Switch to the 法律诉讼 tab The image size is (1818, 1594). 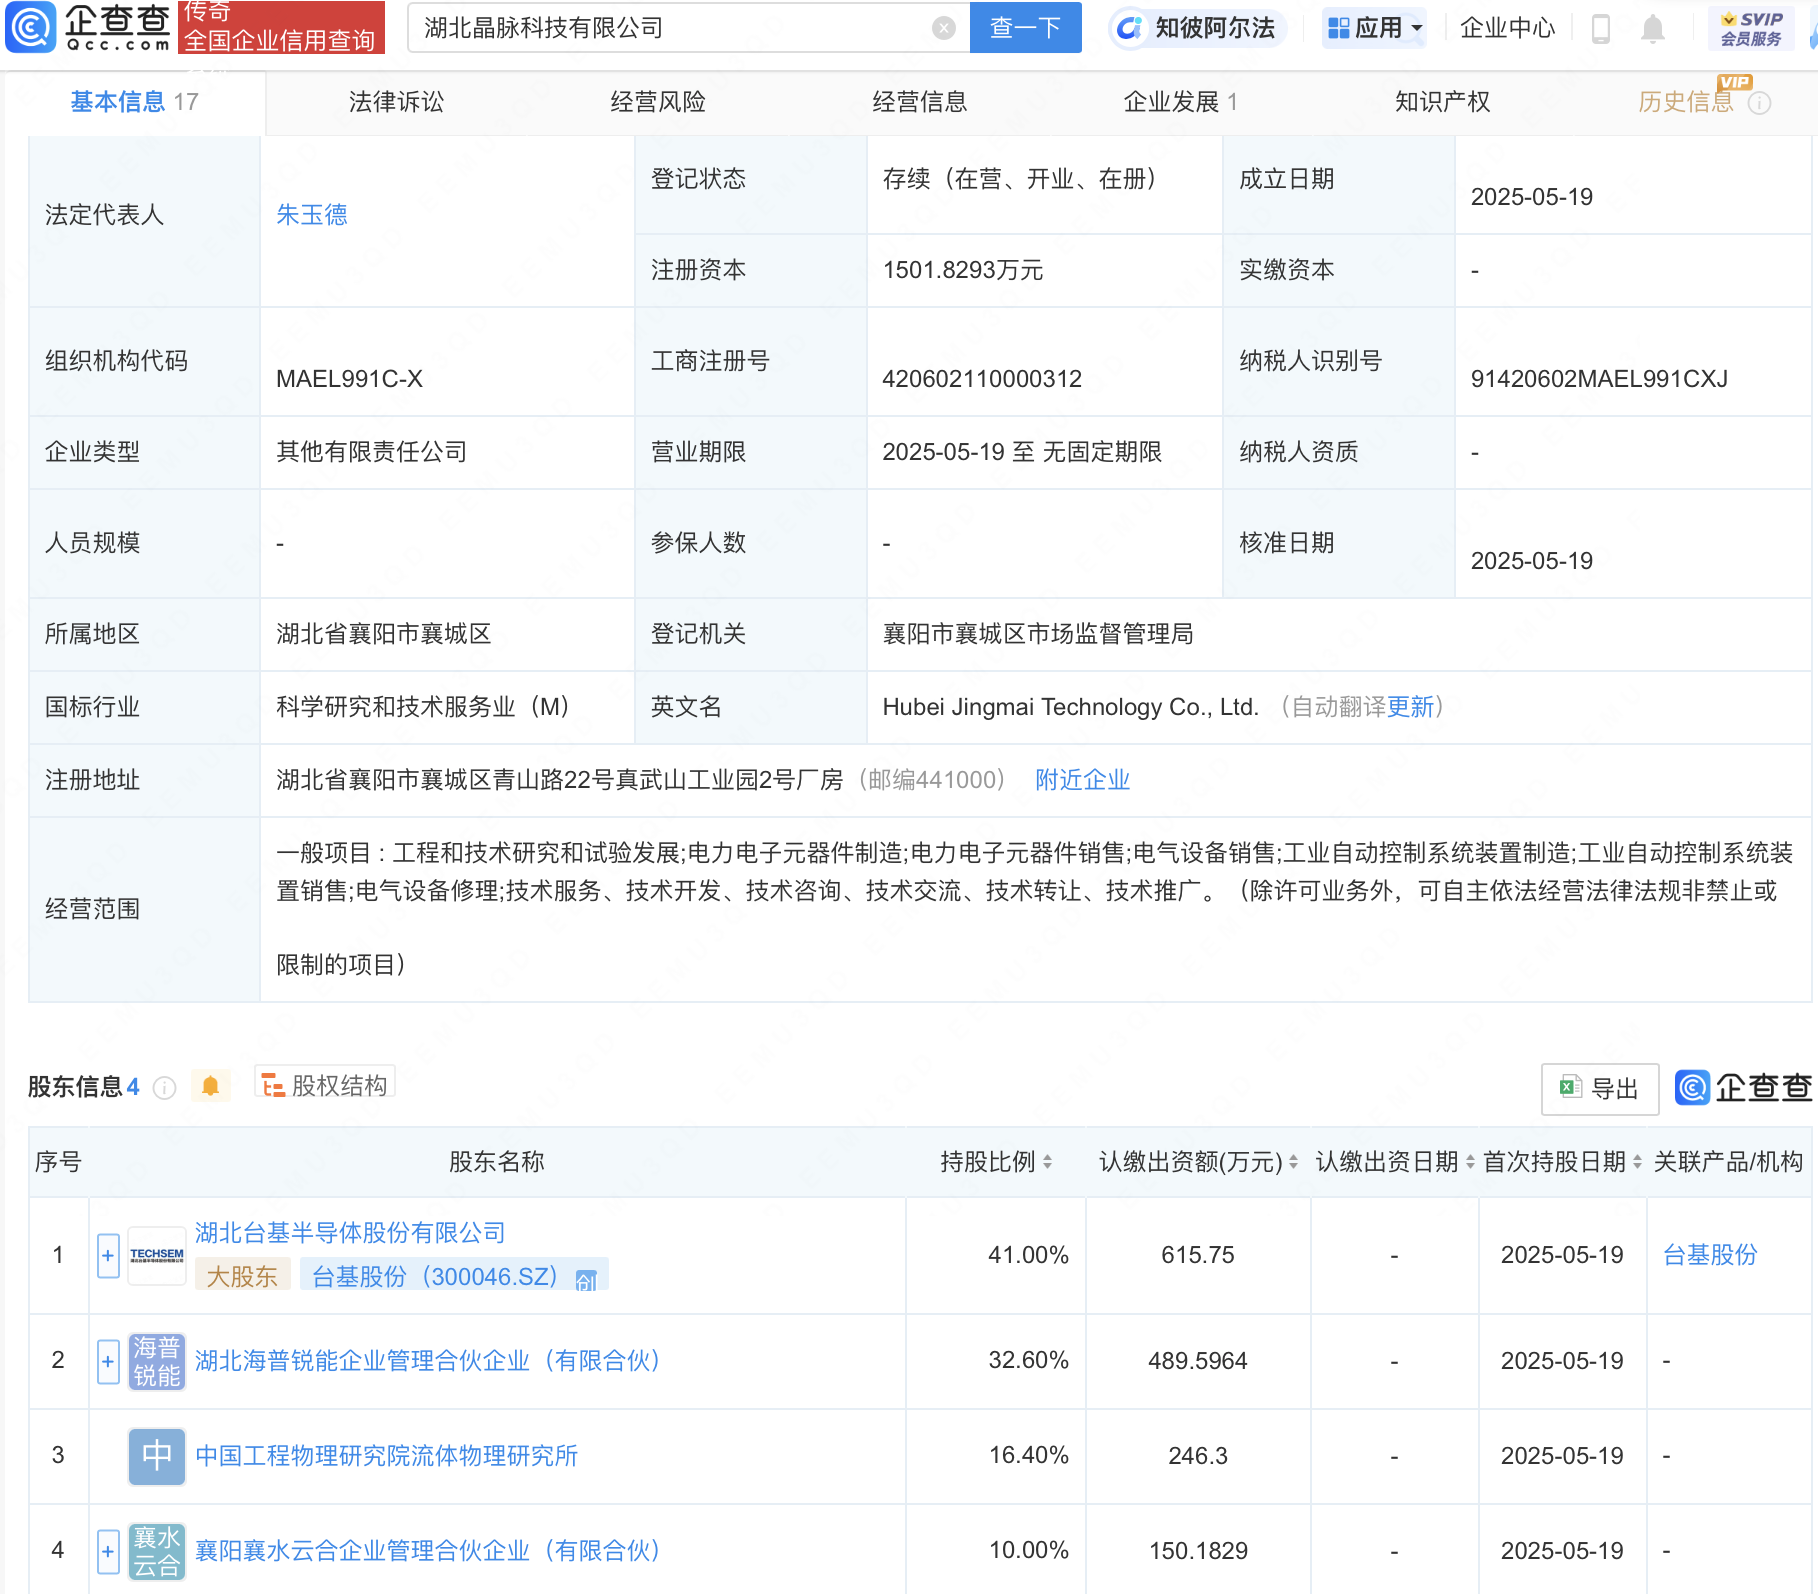(x=396, y=102)
